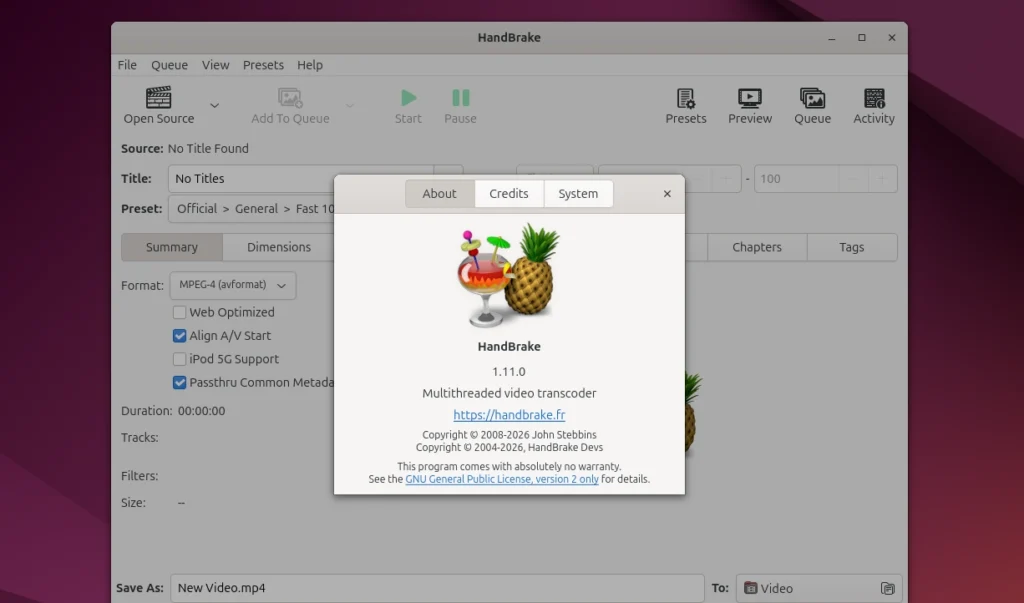
Task: Enable Web Optimized output
Action: pyautogui.click(x=179, y=312)
